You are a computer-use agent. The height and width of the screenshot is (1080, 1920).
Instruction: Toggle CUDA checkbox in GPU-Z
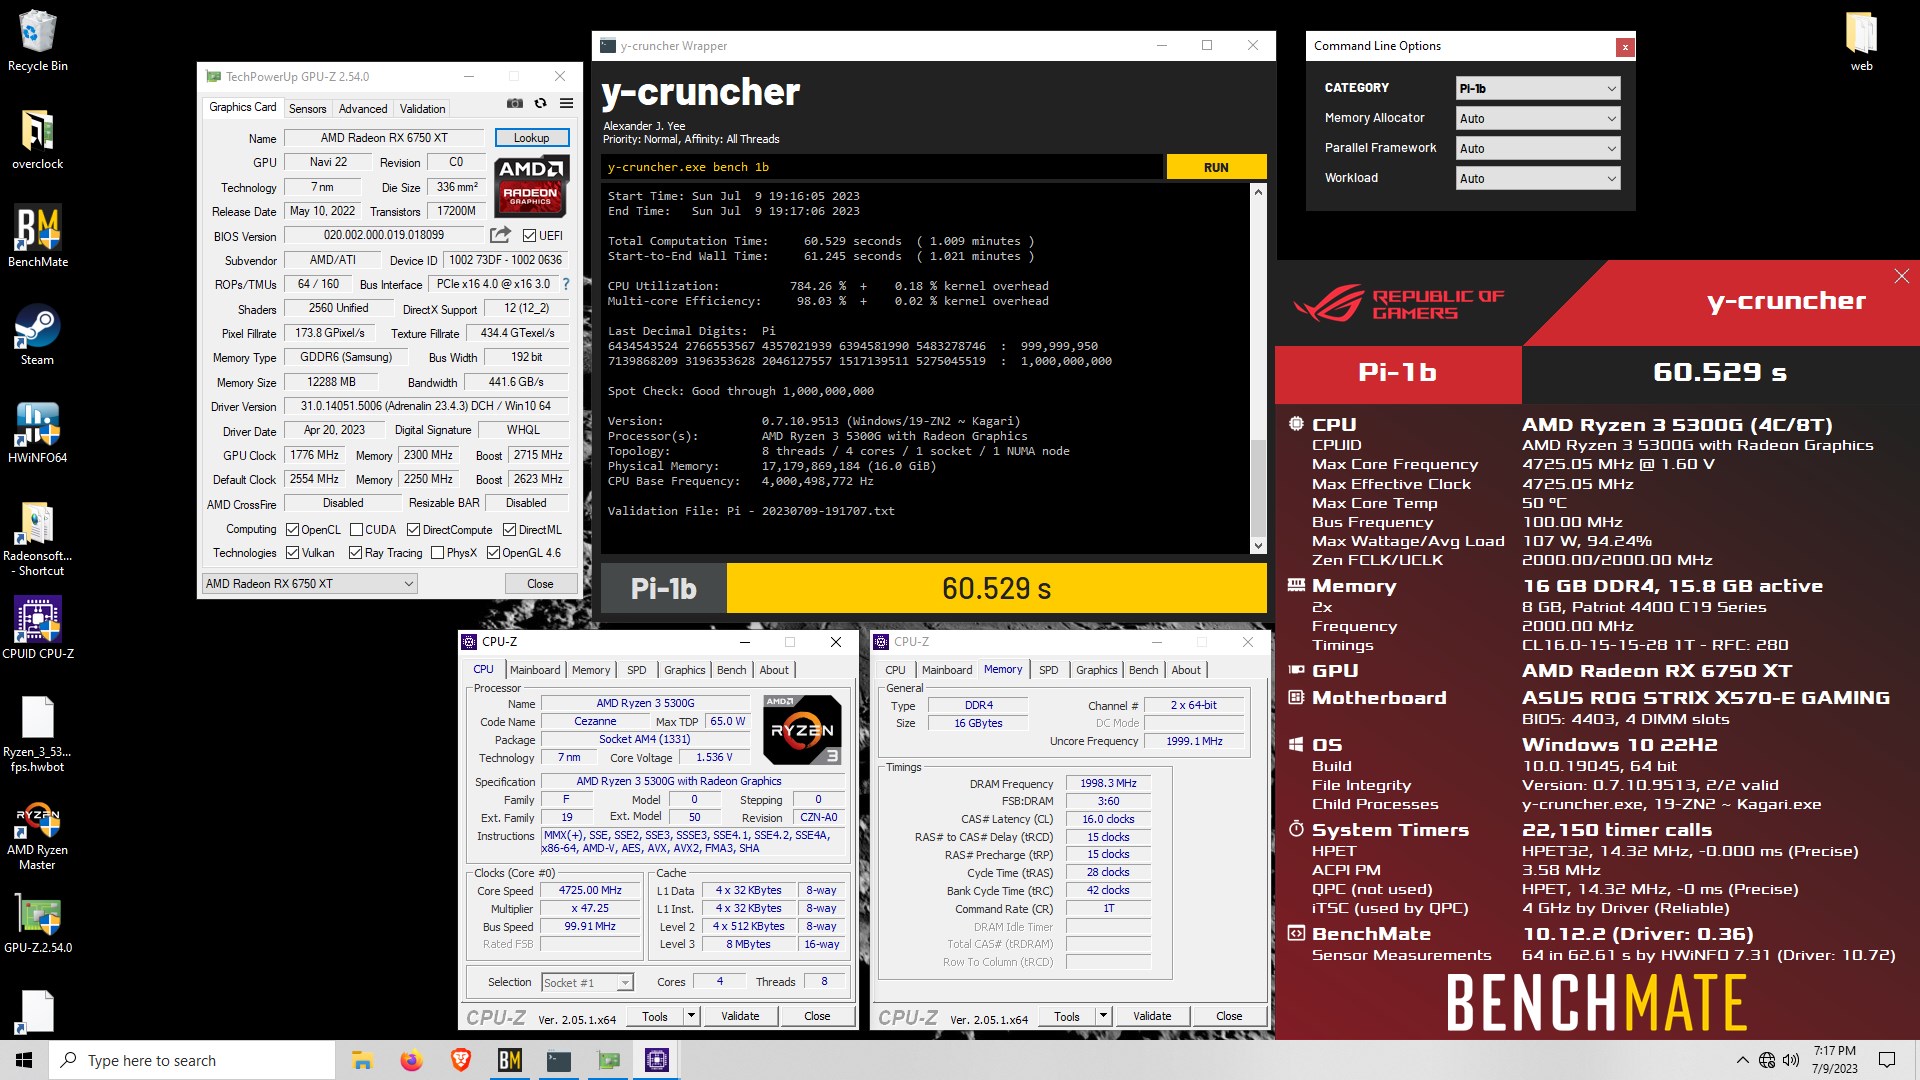click(356, 530)
